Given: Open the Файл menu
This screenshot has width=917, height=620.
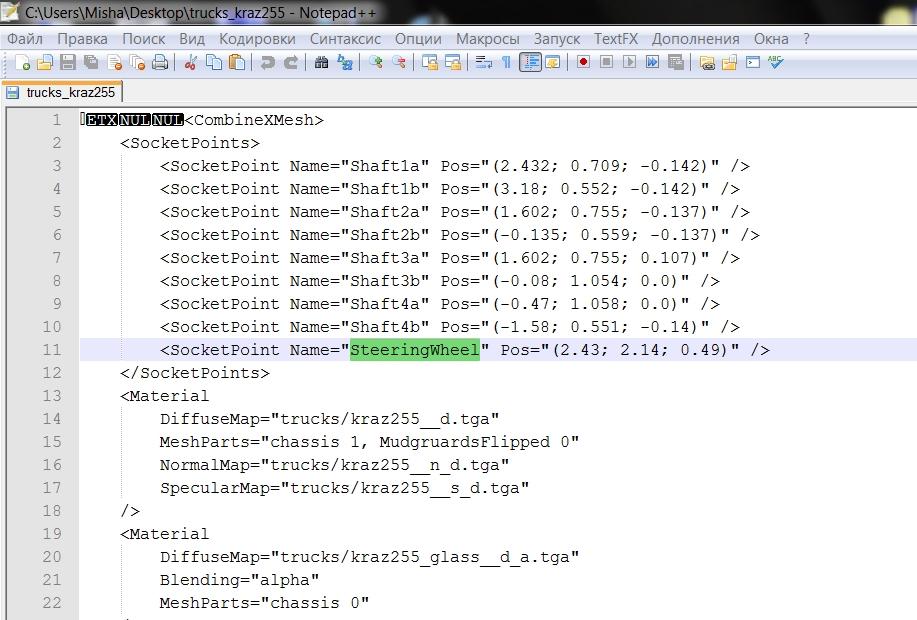Looking at the screenshot, I should coord(25,38).
